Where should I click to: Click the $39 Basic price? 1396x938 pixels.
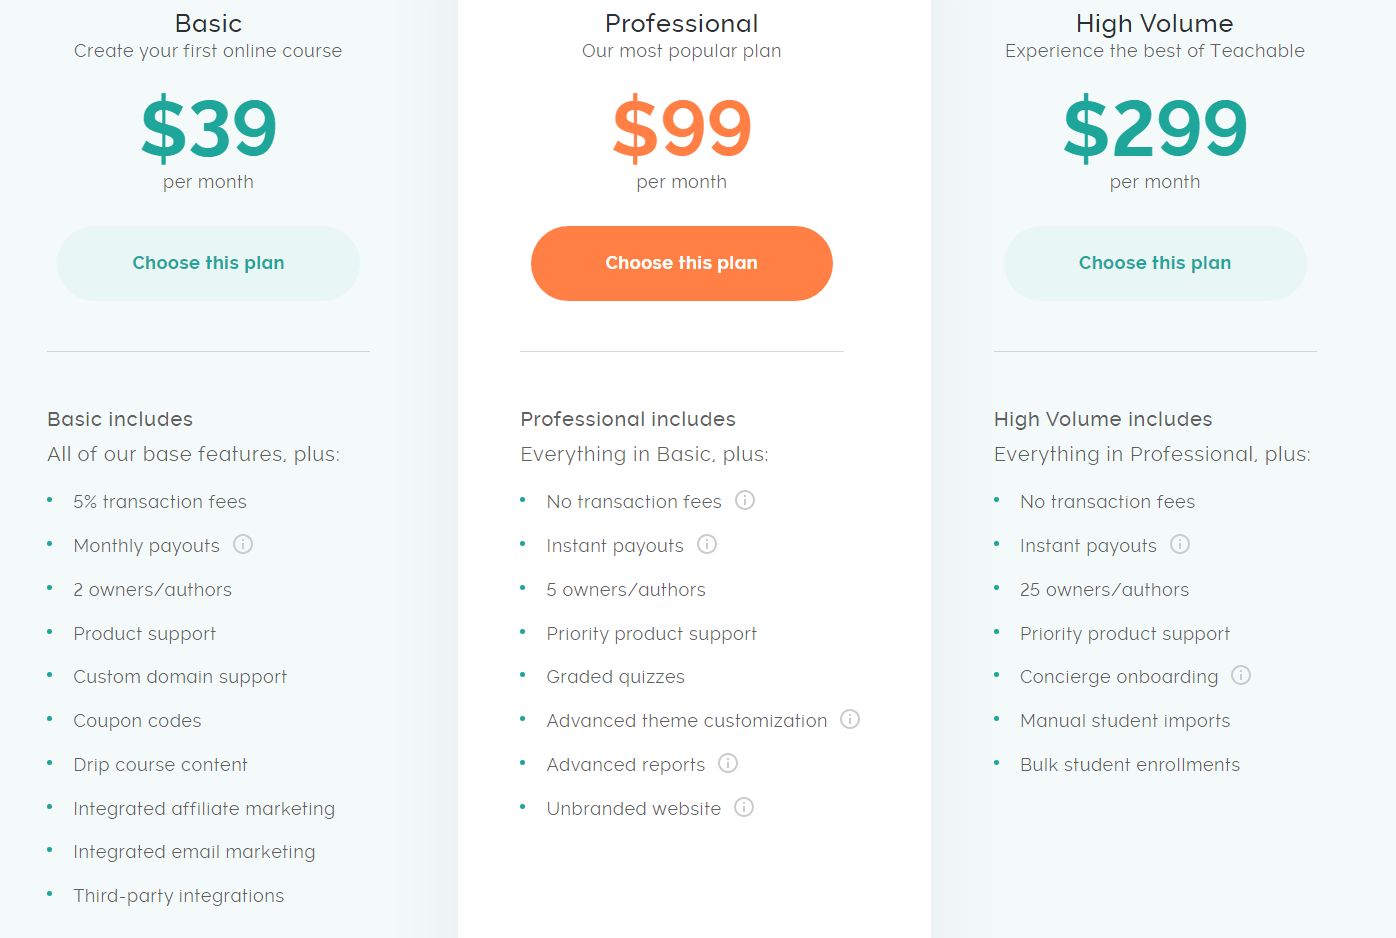point(208,129)
